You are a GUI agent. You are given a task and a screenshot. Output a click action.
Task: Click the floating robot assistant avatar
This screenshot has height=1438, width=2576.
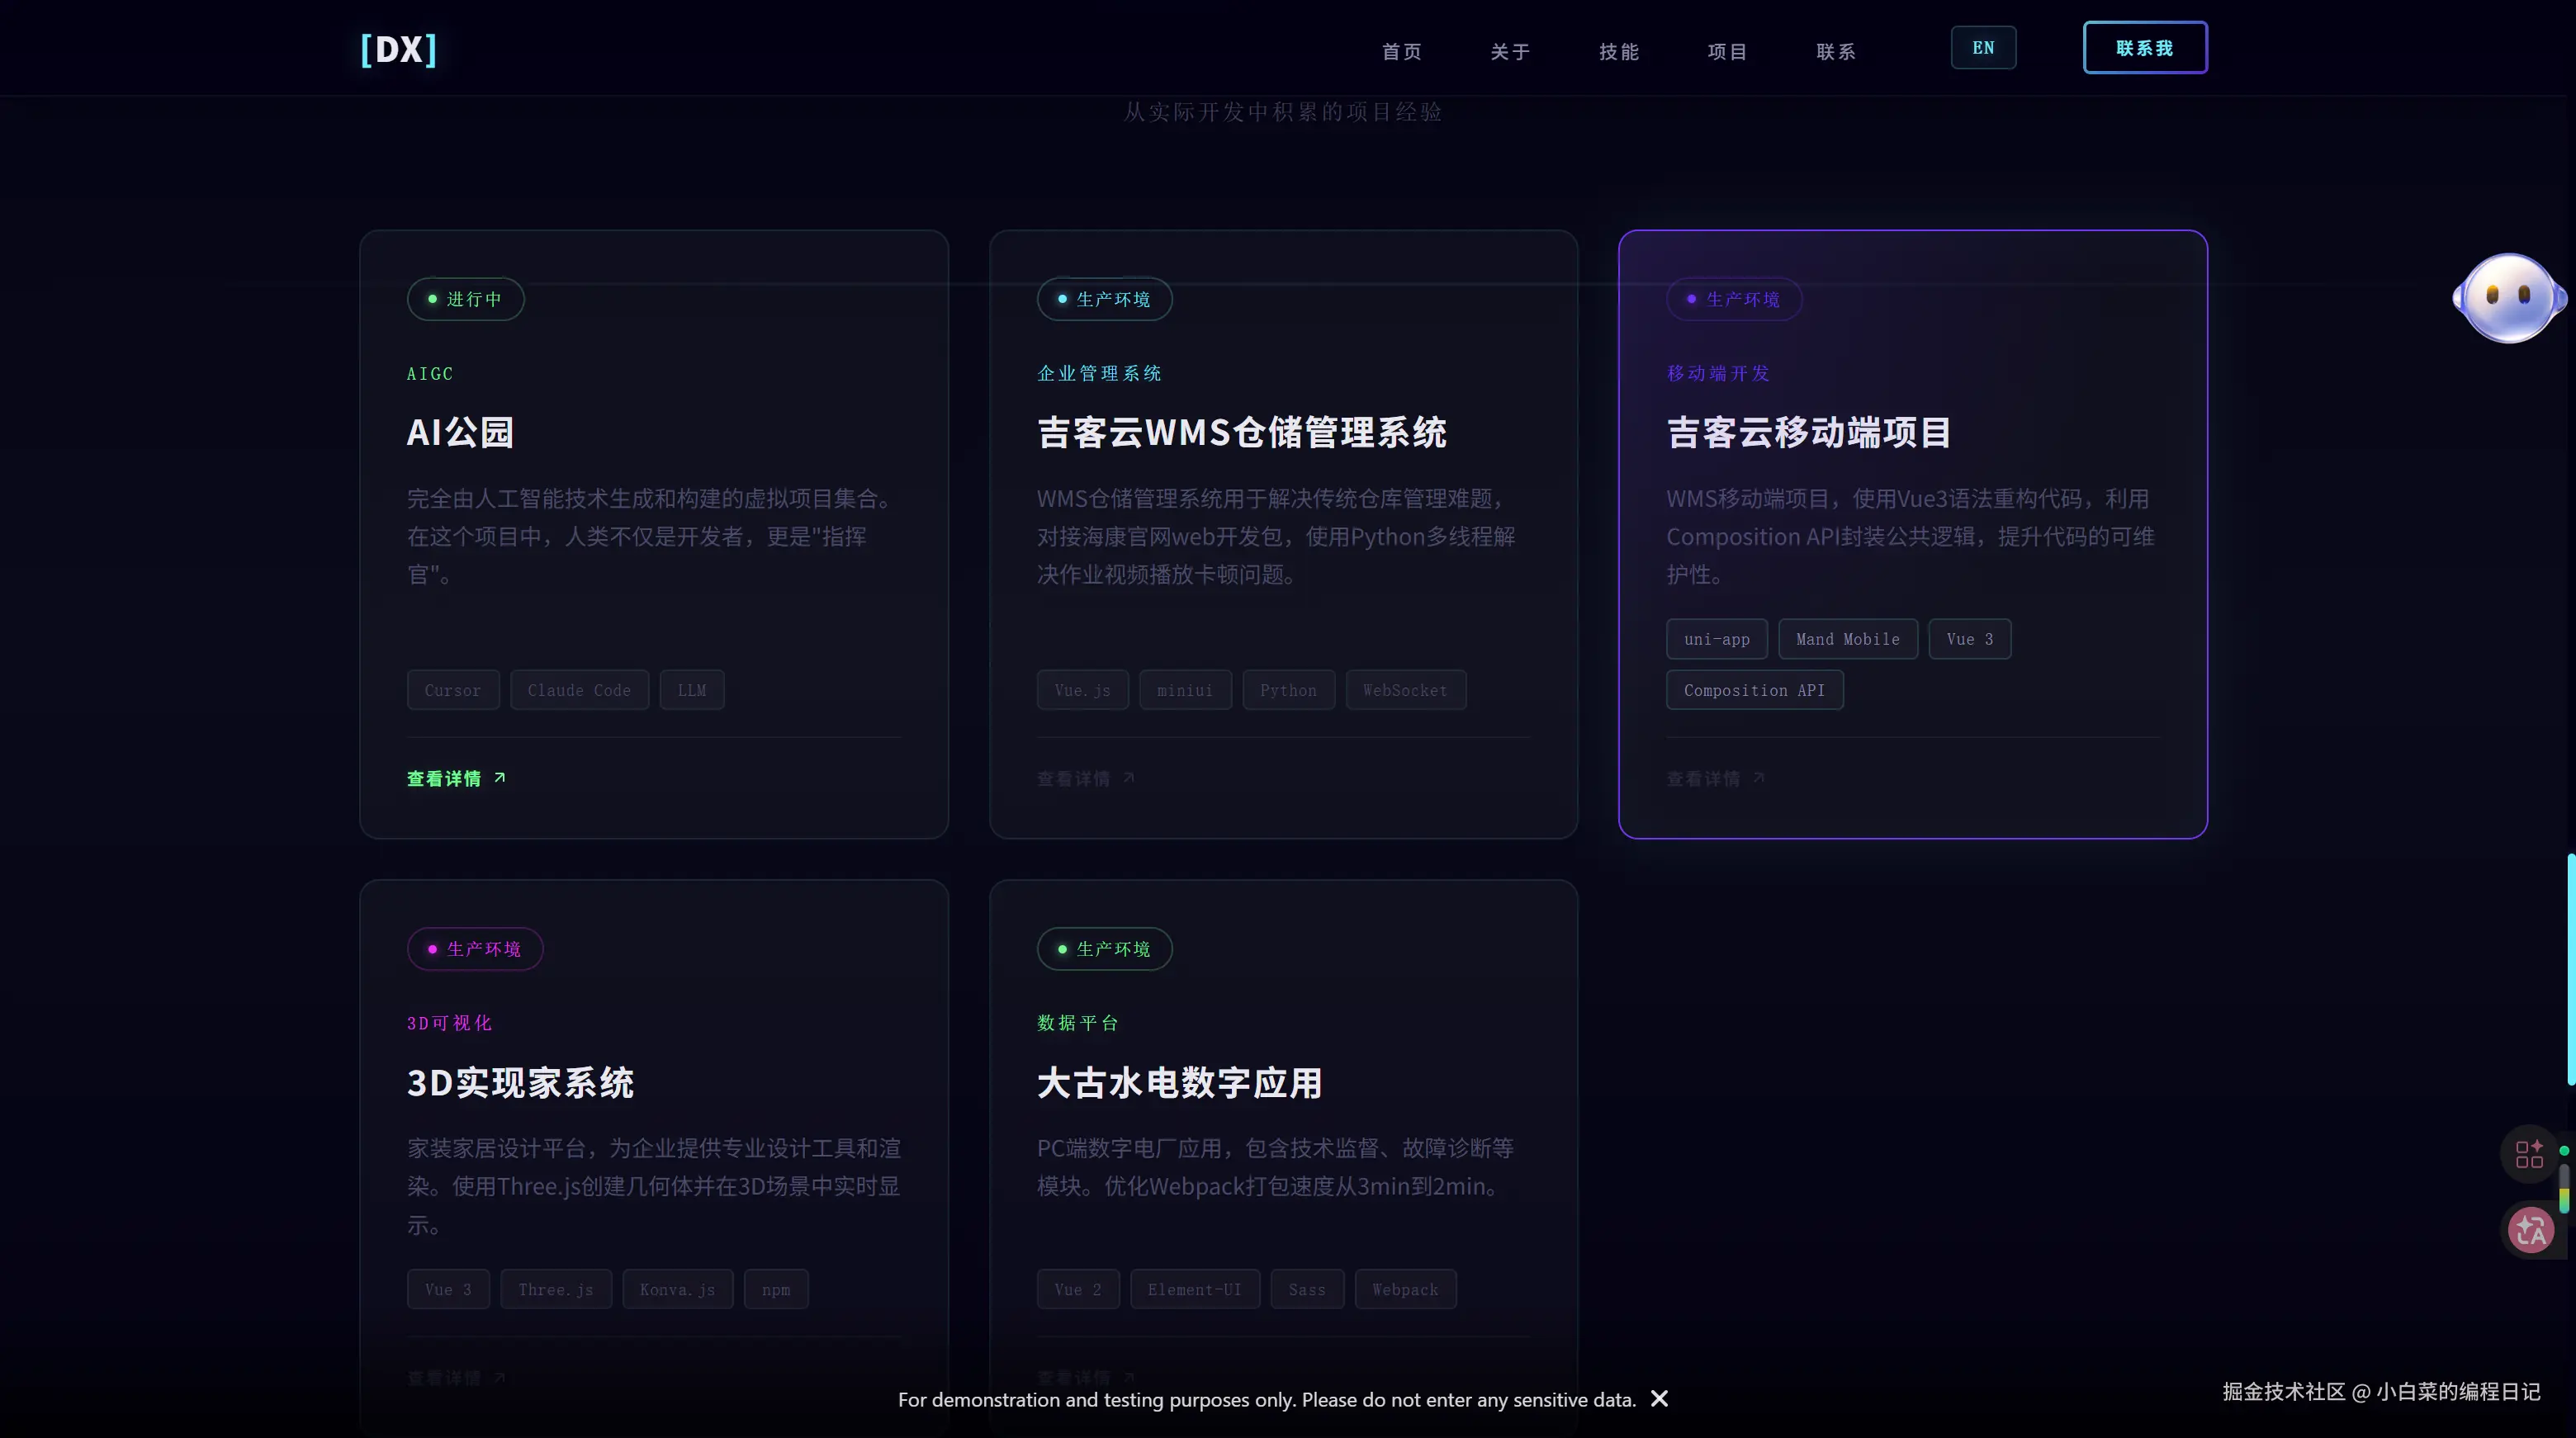pyautogui.click(x=2508, y=297)
